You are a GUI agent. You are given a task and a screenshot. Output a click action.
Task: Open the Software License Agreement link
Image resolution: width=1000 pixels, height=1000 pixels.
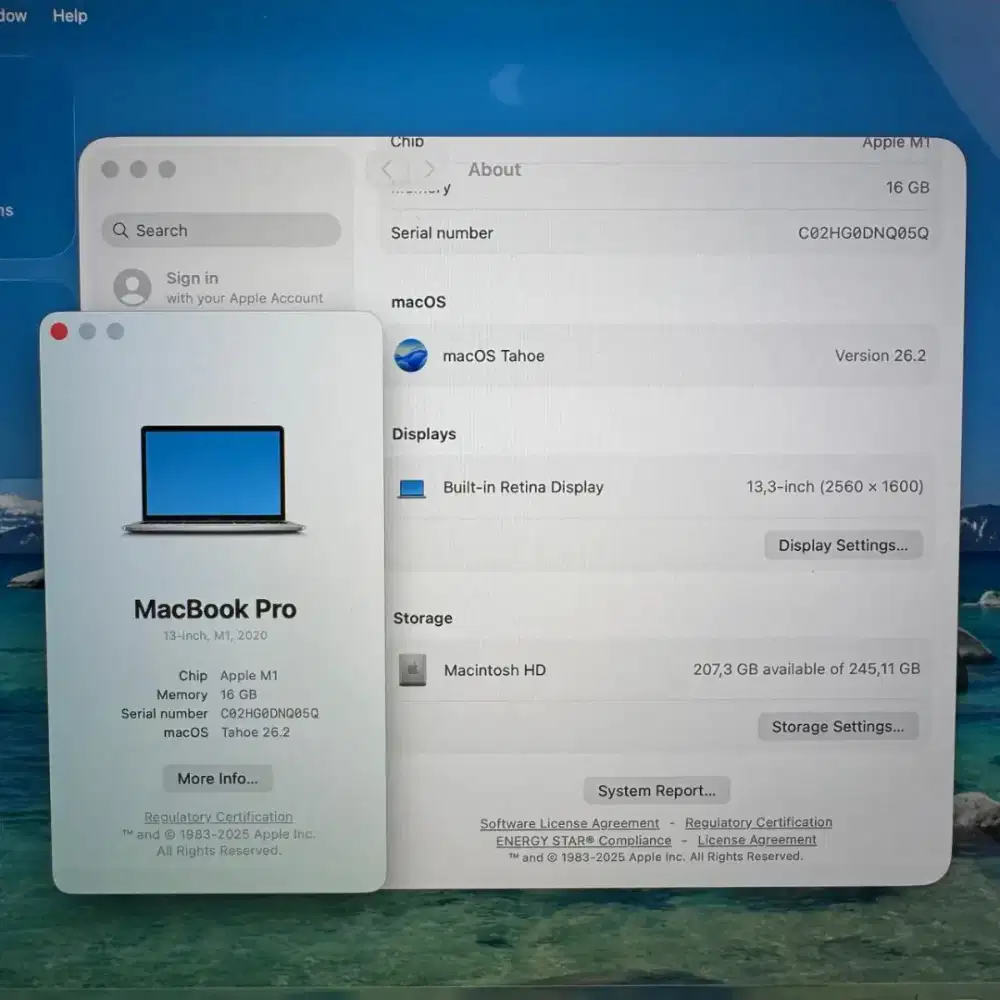pos(569,823)
